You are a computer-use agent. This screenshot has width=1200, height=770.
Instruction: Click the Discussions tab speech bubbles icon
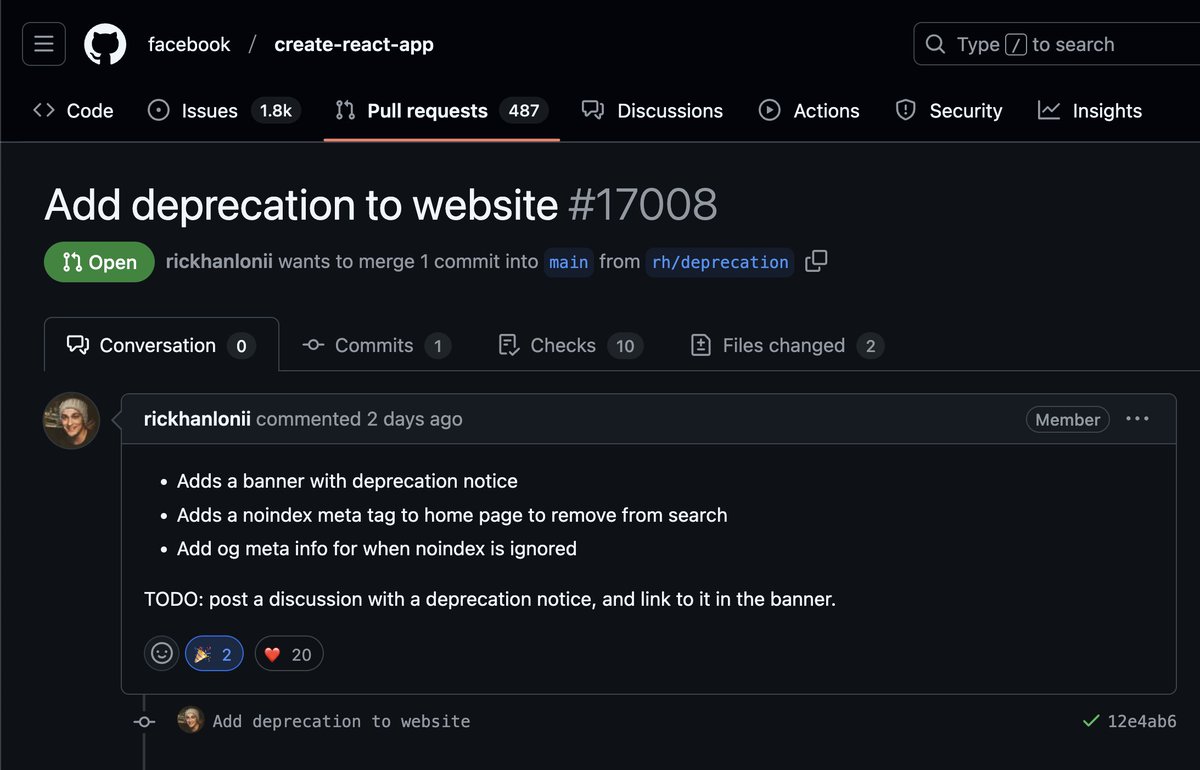point(593,111)
